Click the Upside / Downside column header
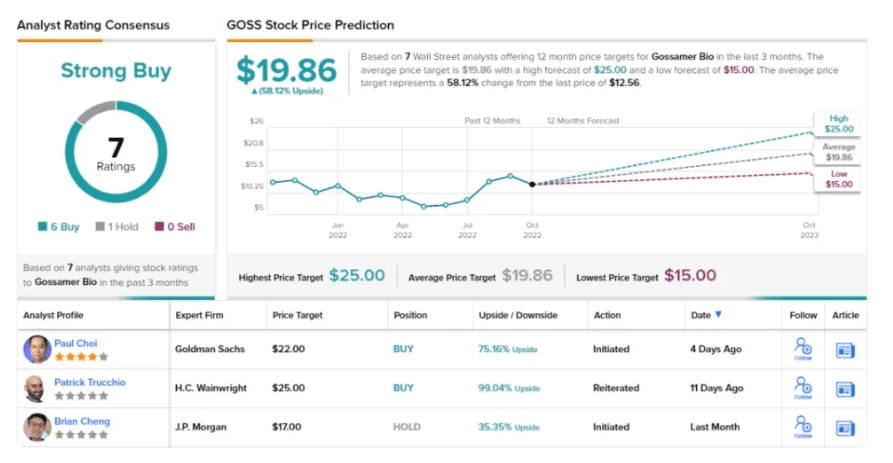893x463 pixels. click(517, 316)
